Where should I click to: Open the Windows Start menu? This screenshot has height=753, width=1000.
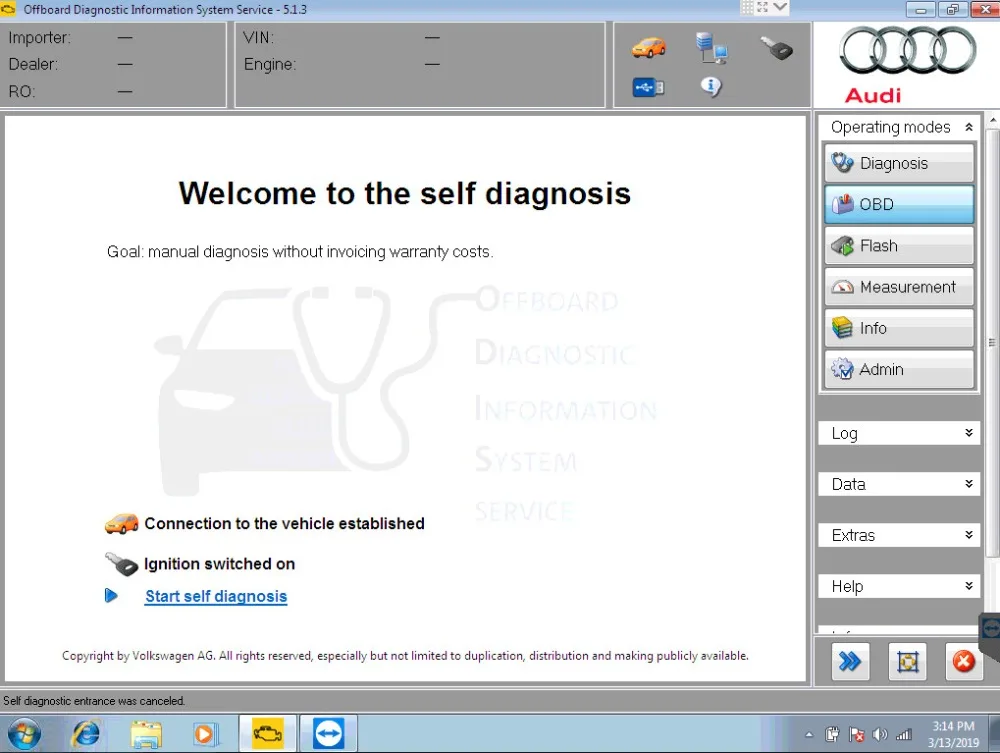point(24,734)
